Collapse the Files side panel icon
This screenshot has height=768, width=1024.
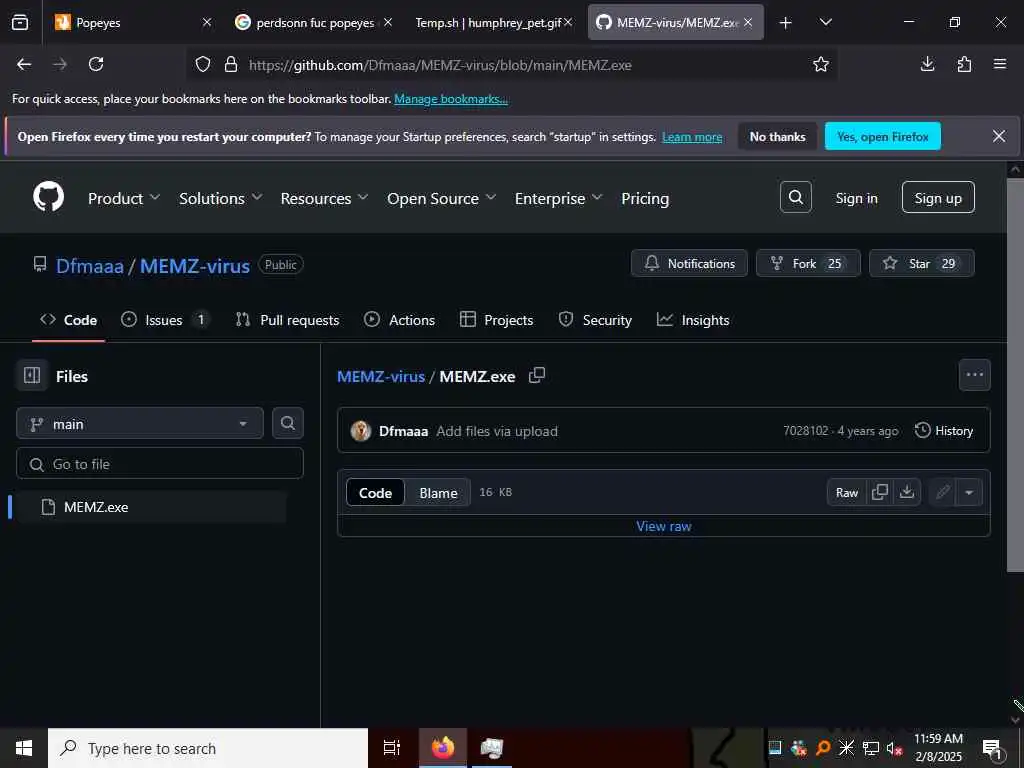(32, 376)
